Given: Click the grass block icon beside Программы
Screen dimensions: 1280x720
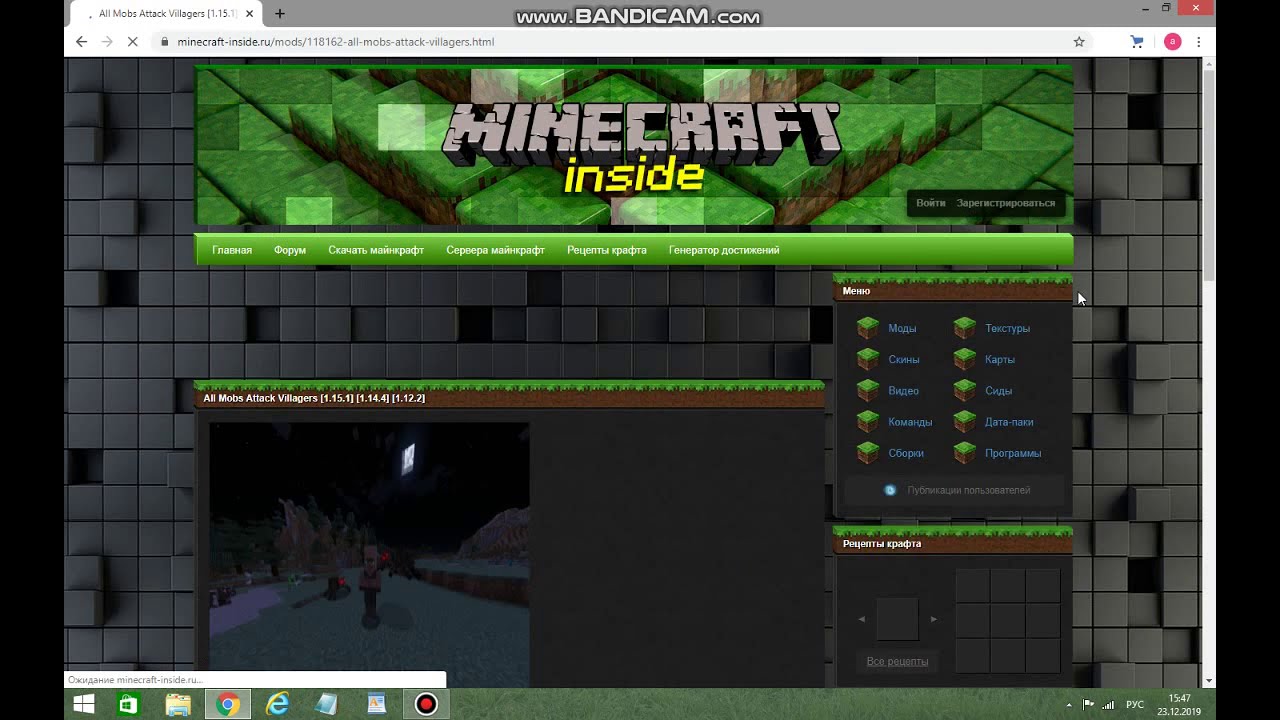Looking at the screenshot, I should pyautogui.click(x=965, y=452).
